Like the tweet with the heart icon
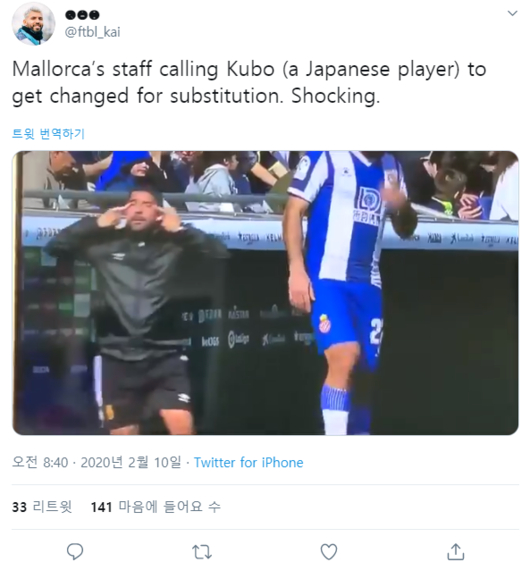This screenshot has height=562, width=530. pyautogui.click(x=329, y=552)
